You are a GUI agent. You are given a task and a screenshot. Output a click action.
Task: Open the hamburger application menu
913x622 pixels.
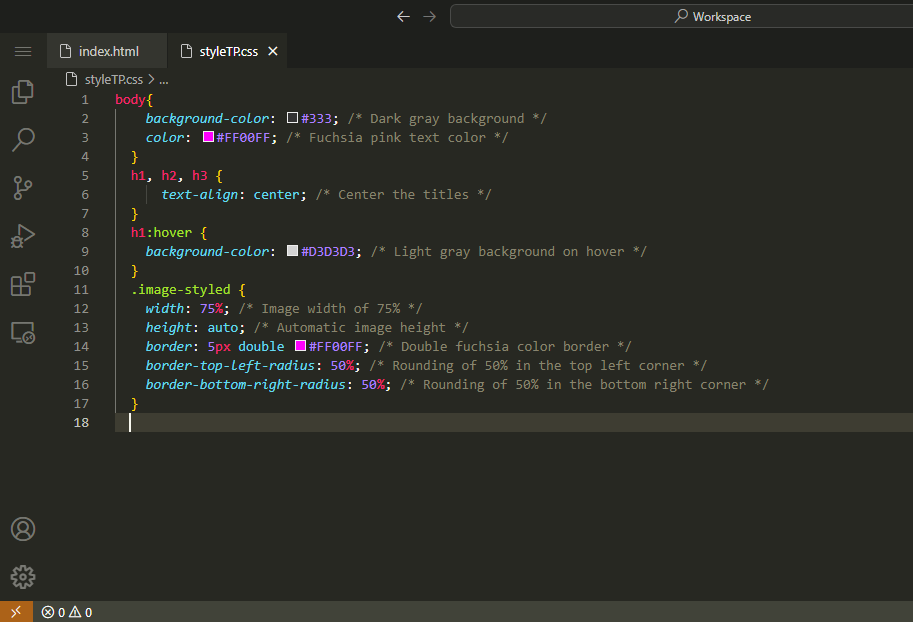coord(23,51)
